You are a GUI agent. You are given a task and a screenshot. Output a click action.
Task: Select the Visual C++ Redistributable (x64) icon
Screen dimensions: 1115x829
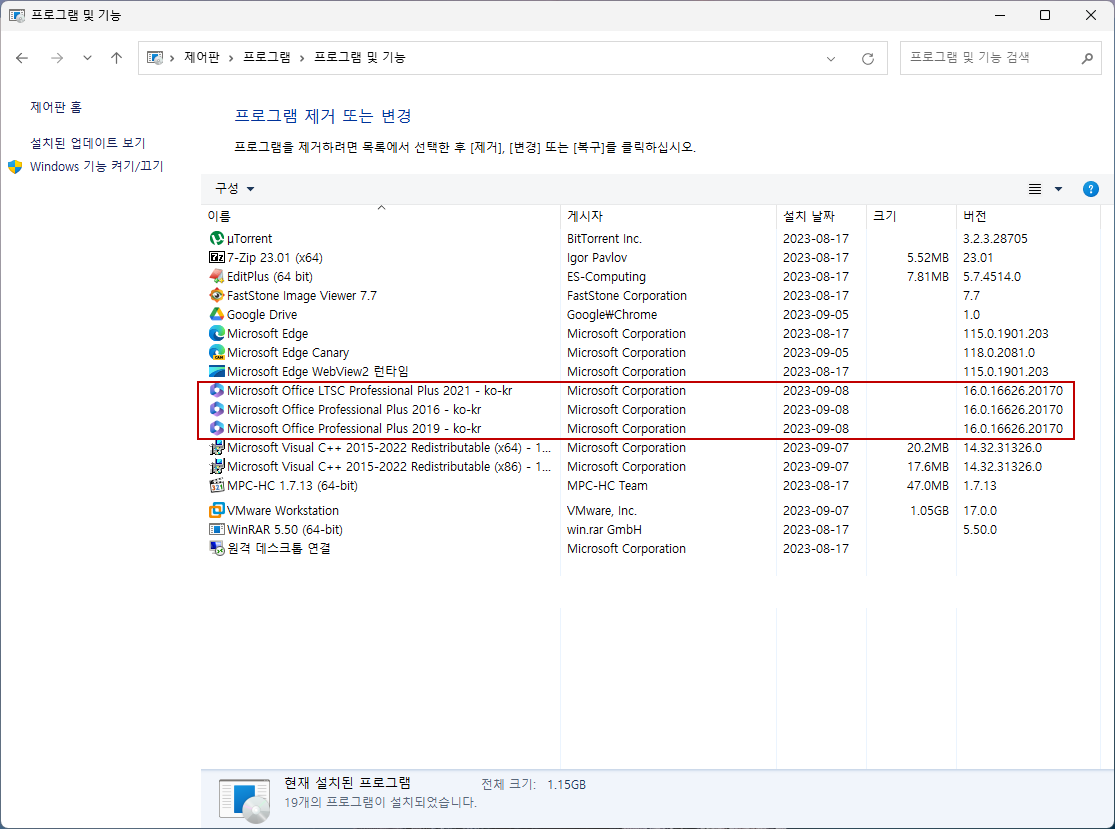click(217, 448)
